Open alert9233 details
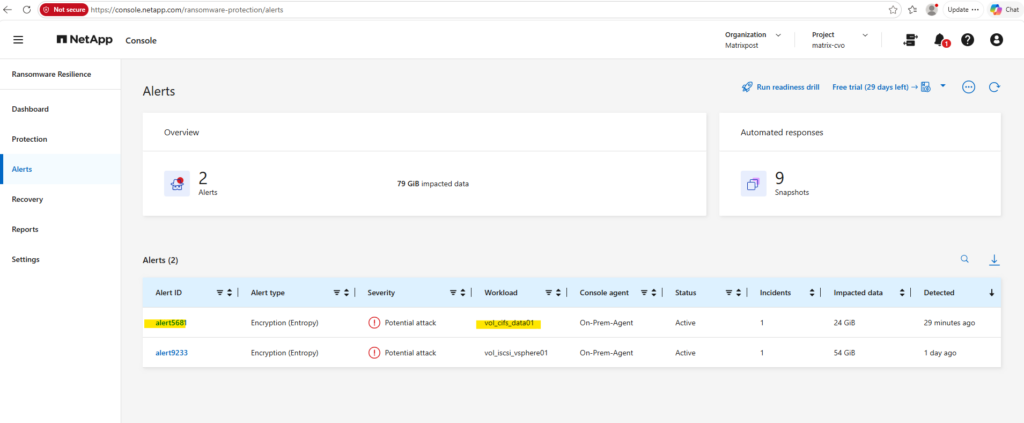This screenshot has height=423, width=1024. point(172,352)
